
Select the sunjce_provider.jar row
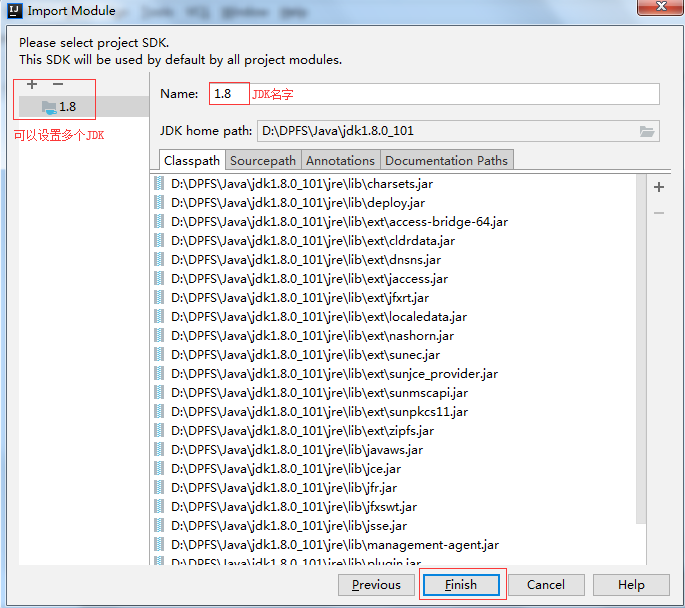pos(393,374)
